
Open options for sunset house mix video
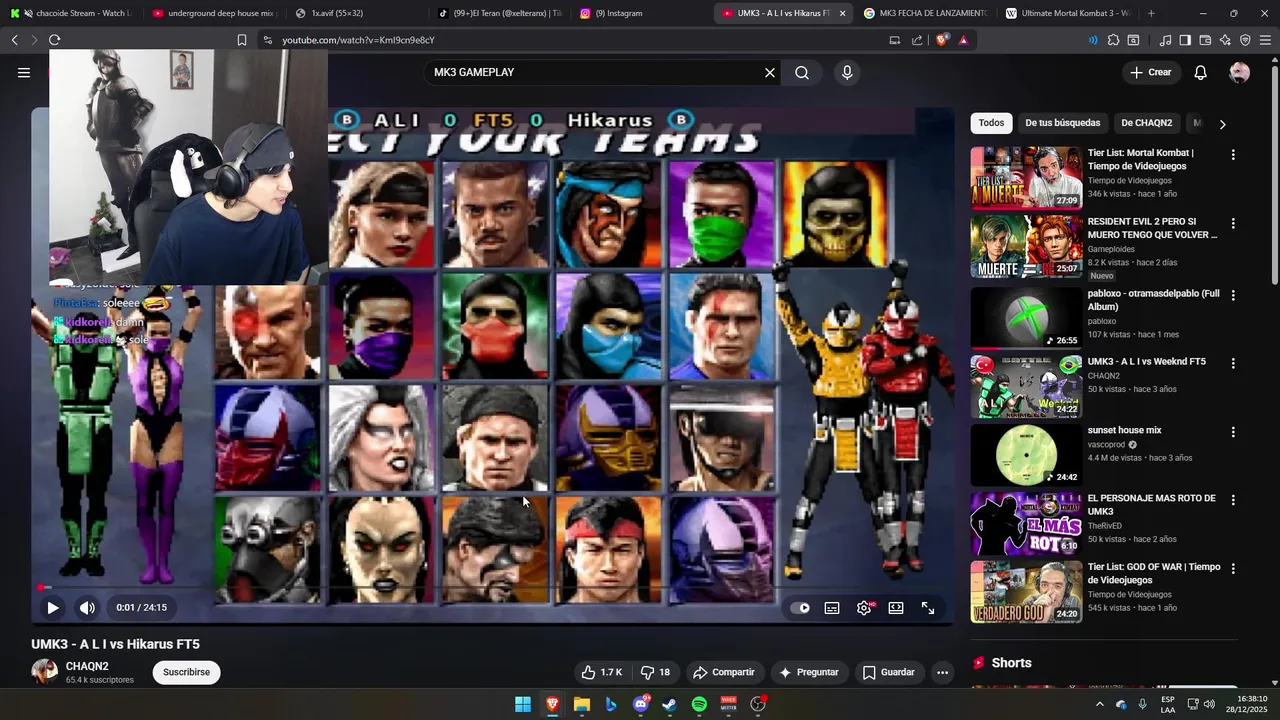(1233, 432)
